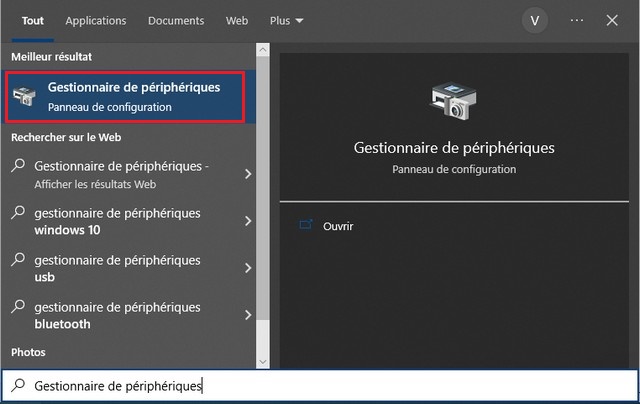Open the V user account avatar
The height and width of the screenshot is (404, 640).
tap(535, 20)
